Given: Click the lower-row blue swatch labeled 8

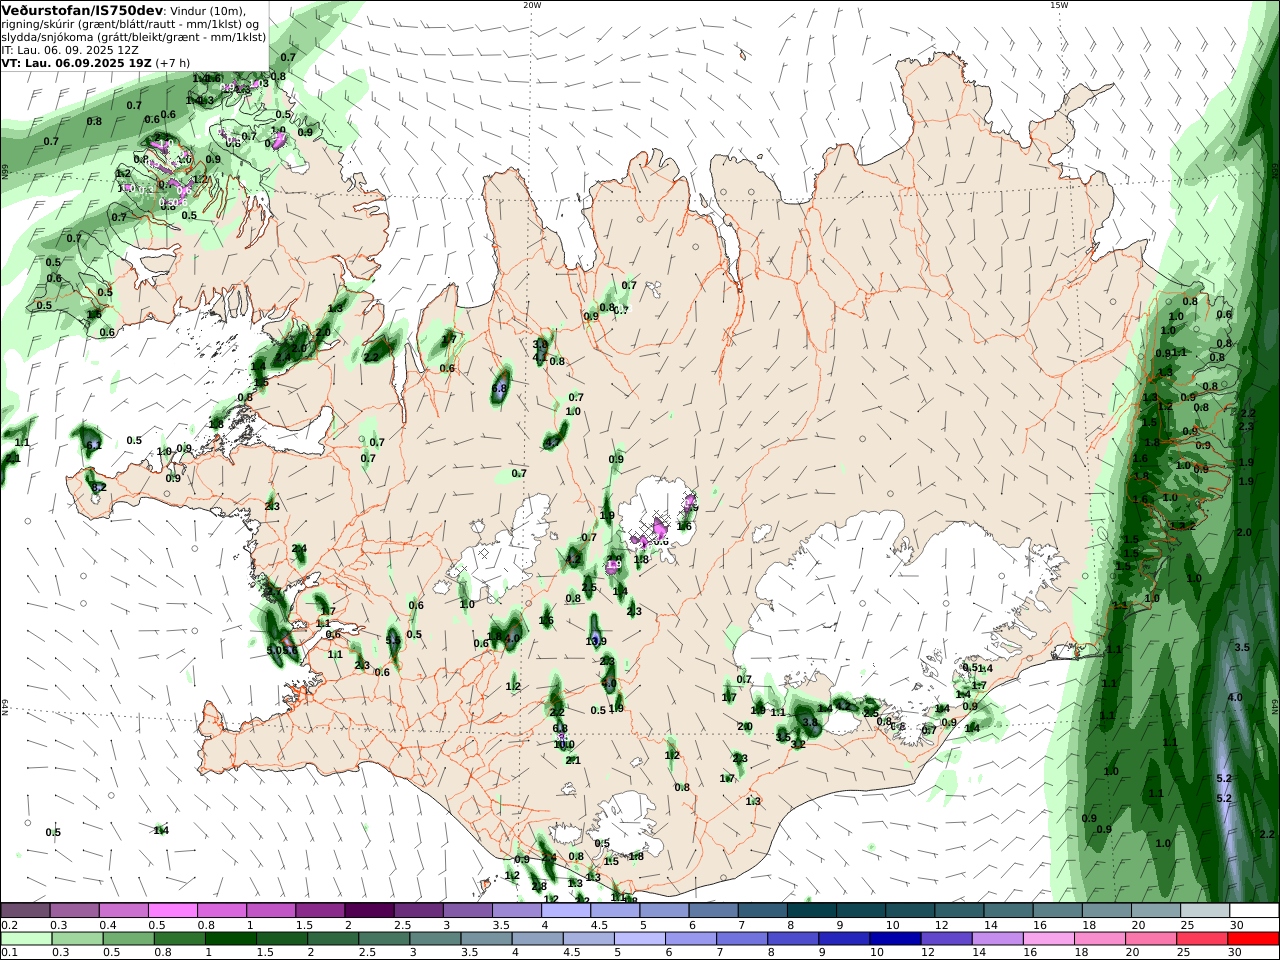Looking at the screenshot, I should pyautogui.click(x=792, y=939).
